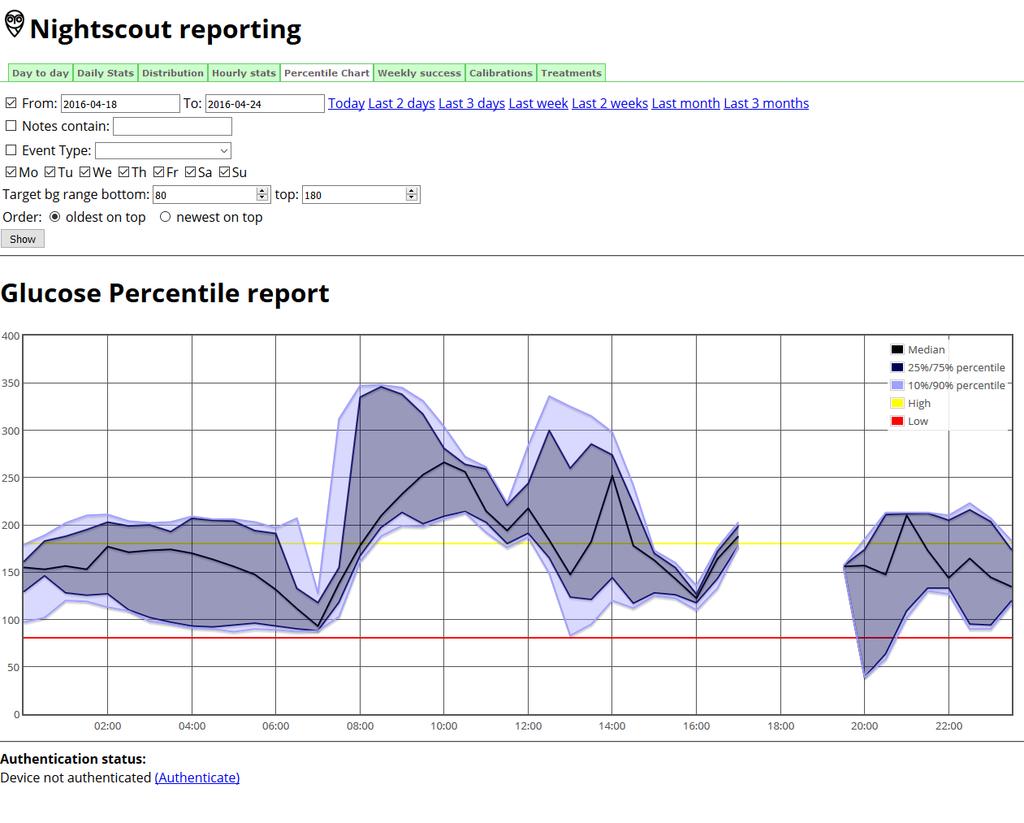
Task: Uncheck the Mo weekday checkbox
Action: 11,172
